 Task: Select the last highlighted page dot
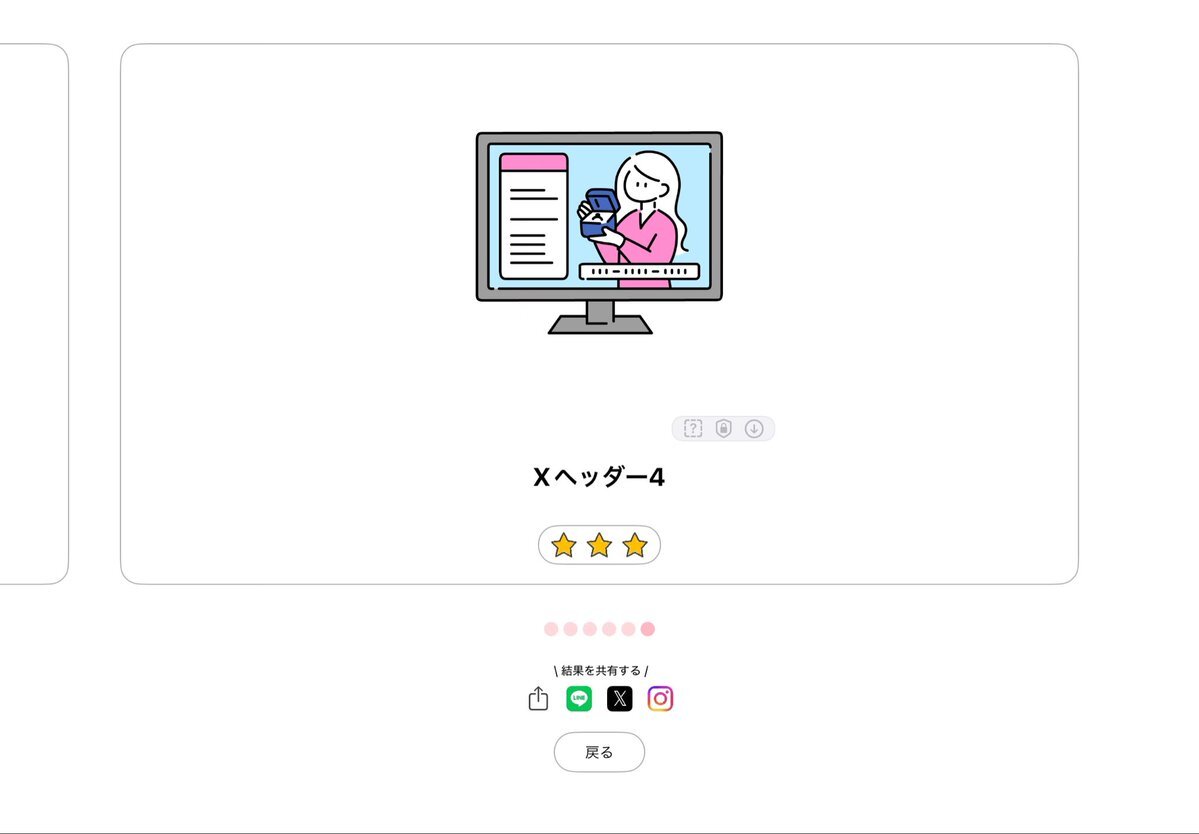tap(648, 629)
